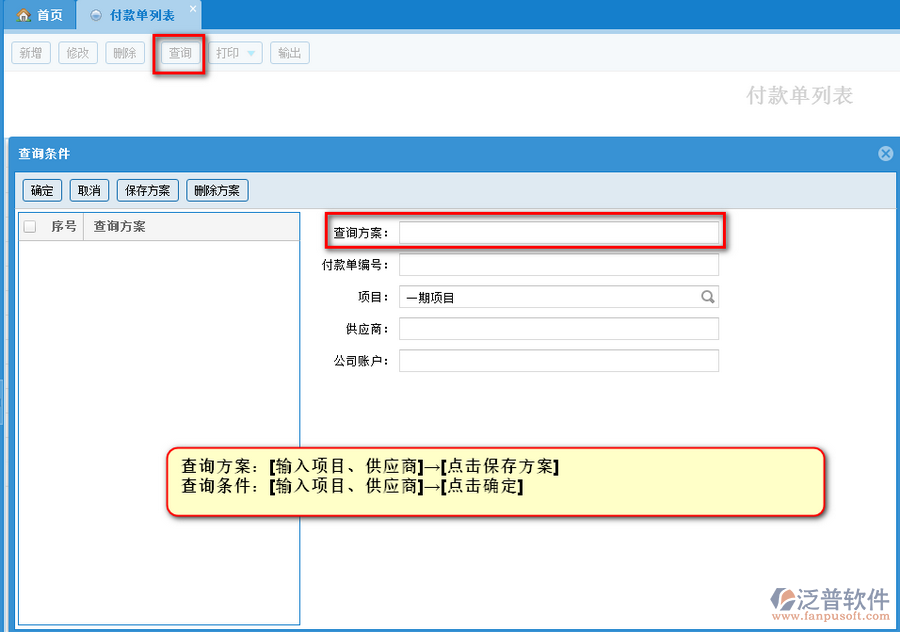The image size is (900, 632).
Task: Click the 查询方案 column header
Action: (192, 226)
